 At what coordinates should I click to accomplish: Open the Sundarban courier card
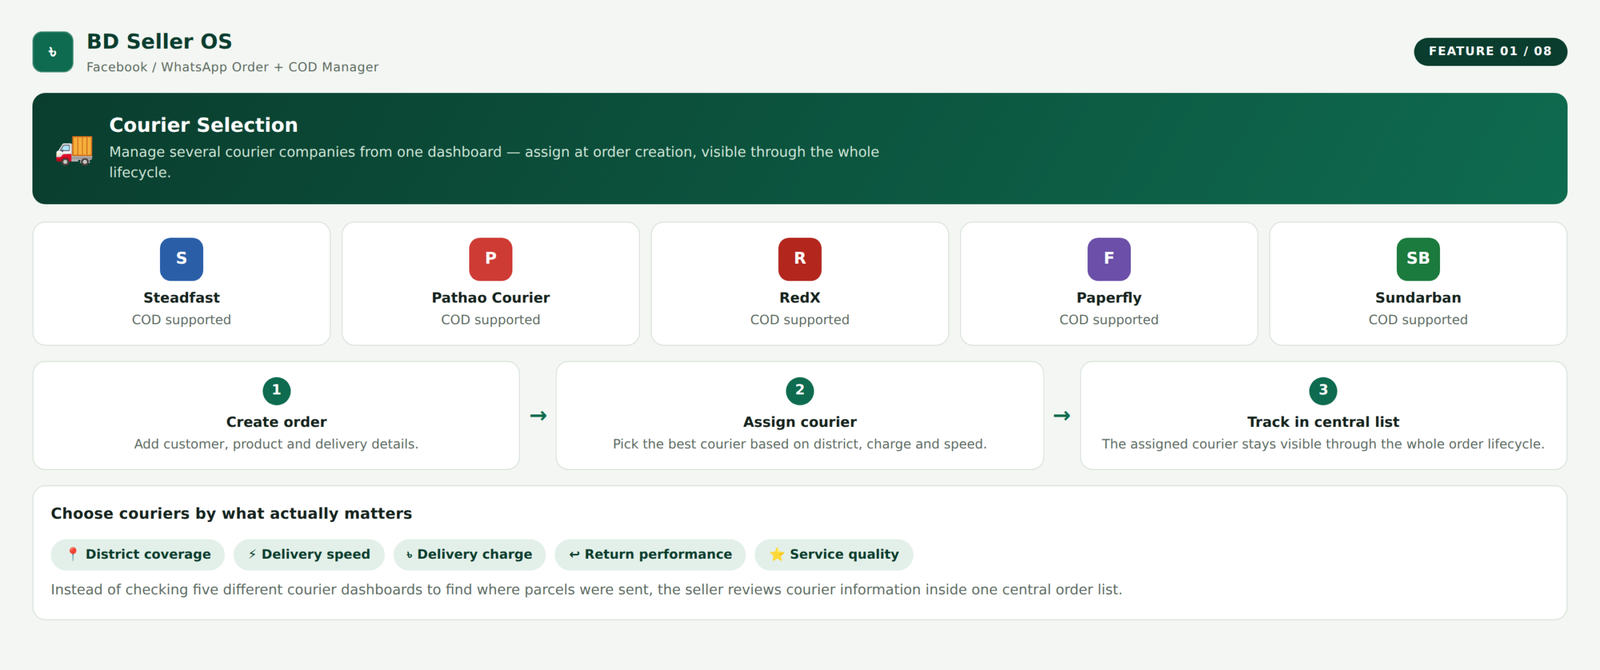[x=1418, y=284]
